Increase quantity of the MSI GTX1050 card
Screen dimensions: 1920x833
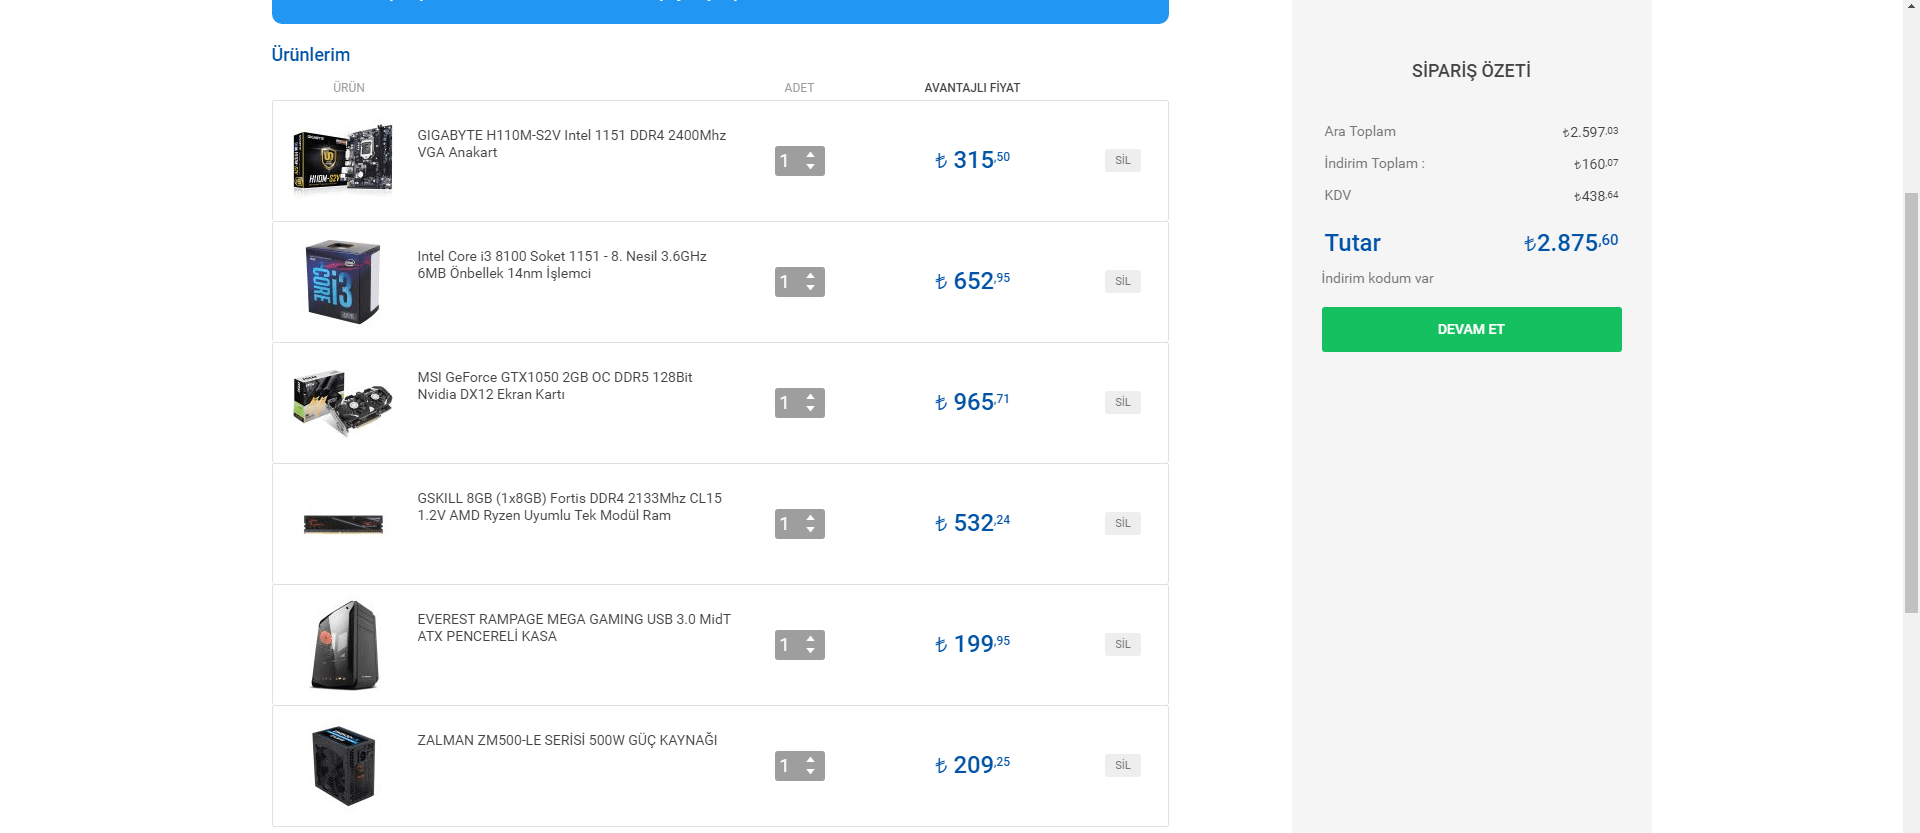[x=811, y=396]
